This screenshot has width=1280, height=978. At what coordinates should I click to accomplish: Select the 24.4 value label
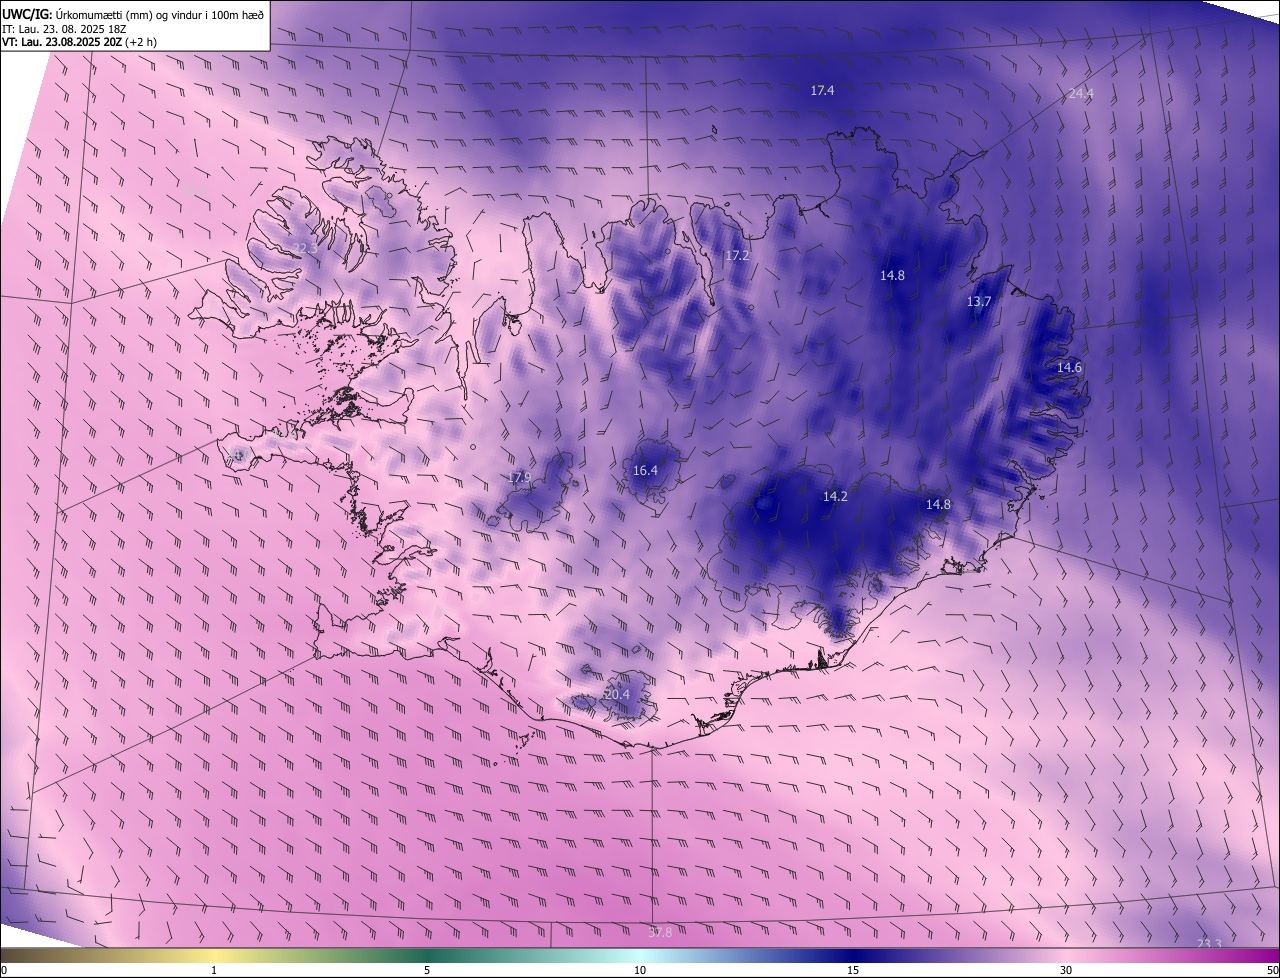pyautogui.click(x=1081, y=93)
